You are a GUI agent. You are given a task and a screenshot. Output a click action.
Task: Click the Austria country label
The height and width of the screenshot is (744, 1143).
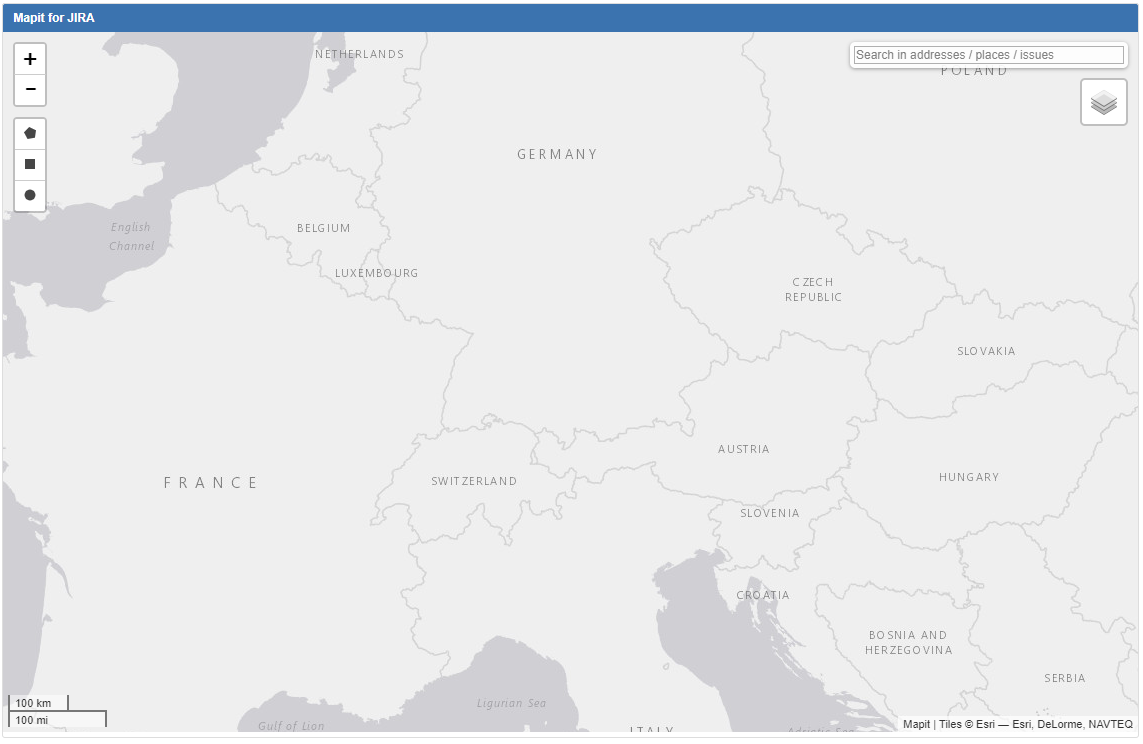point(744,449)
